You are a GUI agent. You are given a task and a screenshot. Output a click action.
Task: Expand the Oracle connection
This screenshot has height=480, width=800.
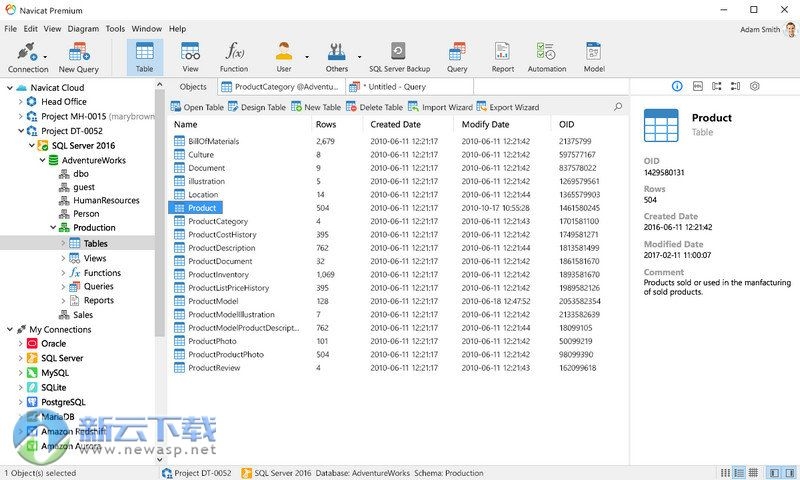(20, 343)
